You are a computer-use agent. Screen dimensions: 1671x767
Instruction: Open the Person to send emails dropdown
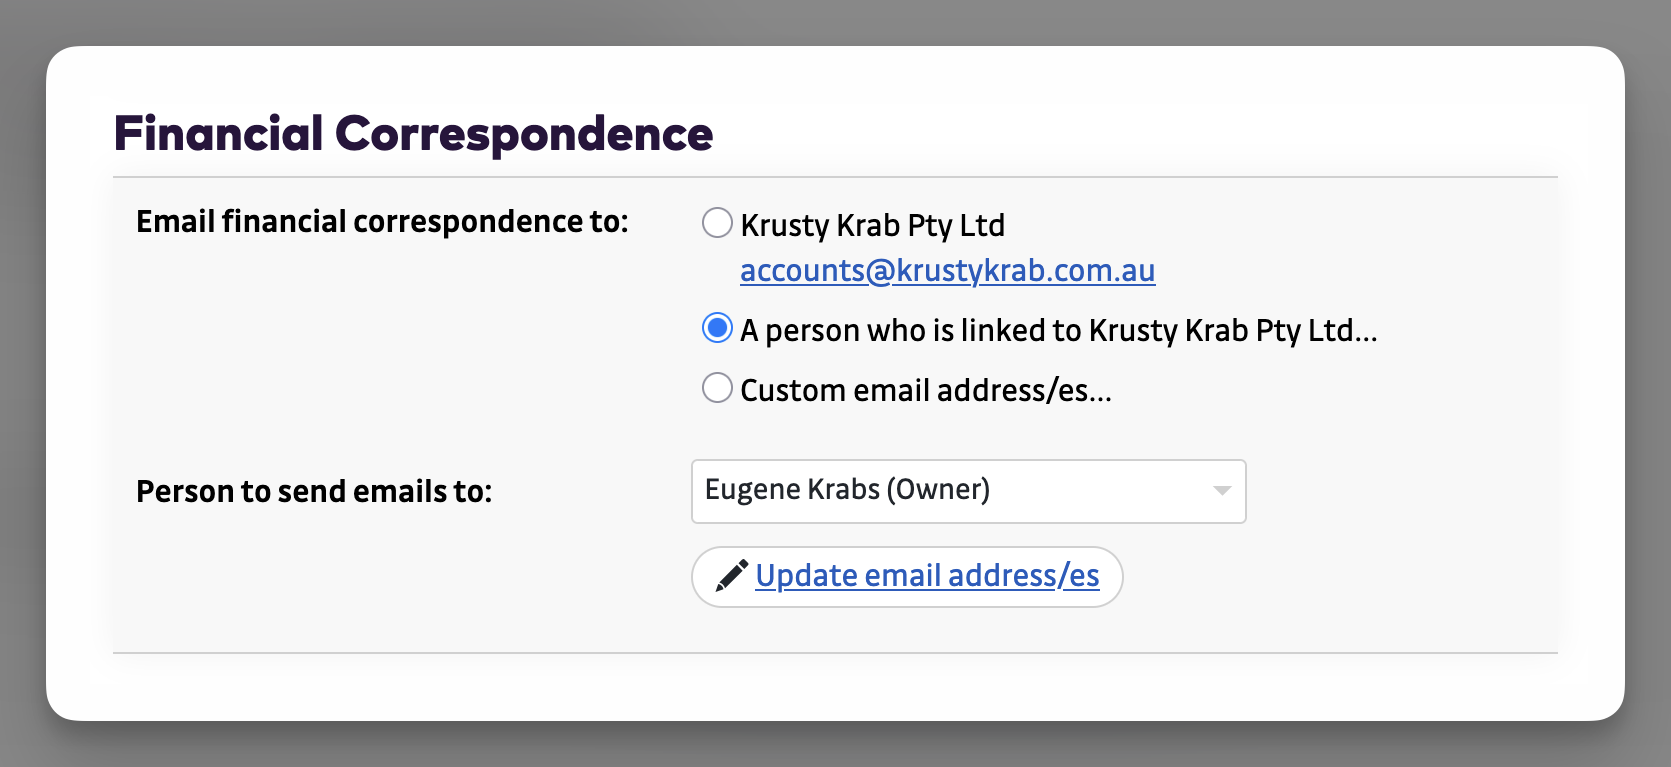tap(967, 491)
